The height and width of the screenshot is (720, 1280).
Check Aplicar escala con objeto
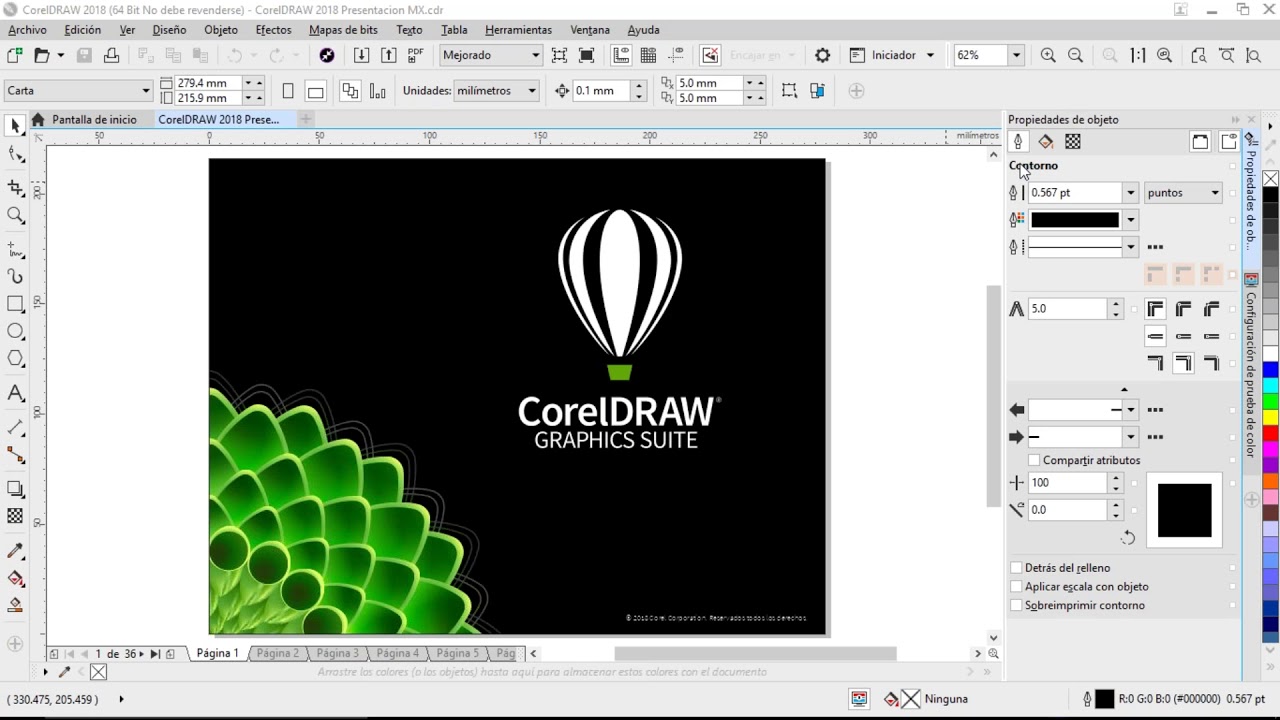coord(1016,587)
